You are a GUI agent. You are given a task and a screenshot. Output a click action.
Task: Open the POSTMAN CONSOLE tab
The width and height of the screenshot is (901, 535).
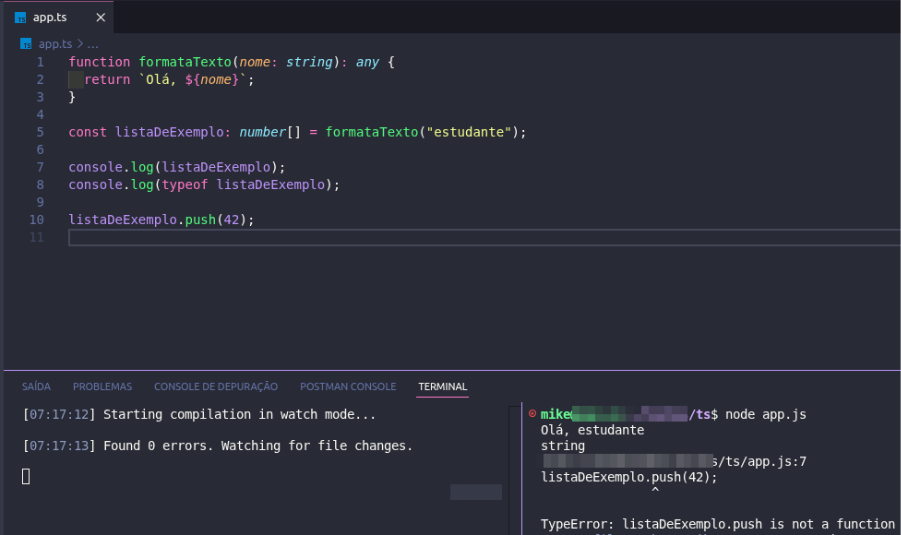pos(348,387)
